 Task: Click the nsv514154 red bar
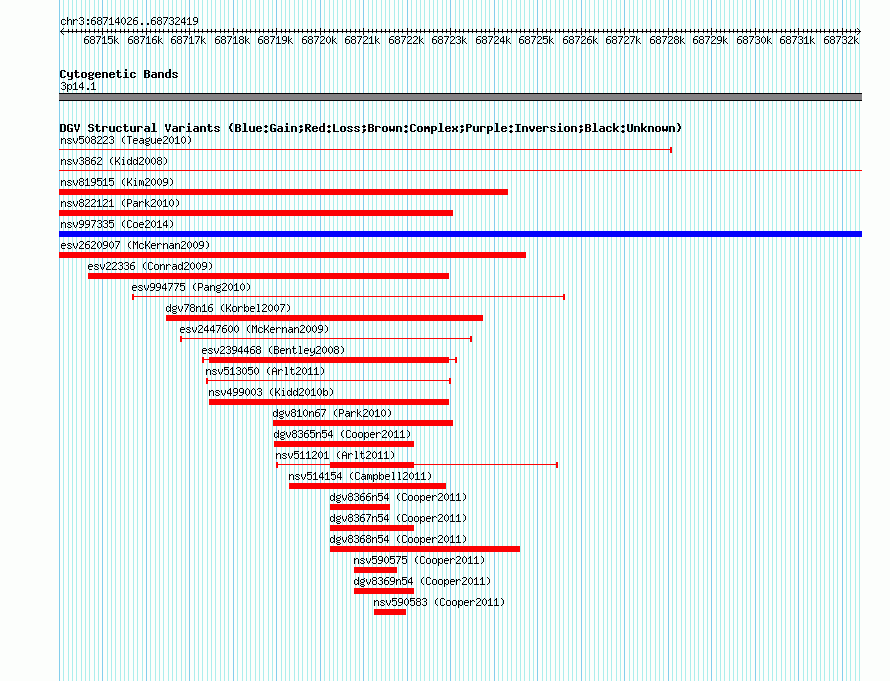click(x=367, y=486)
